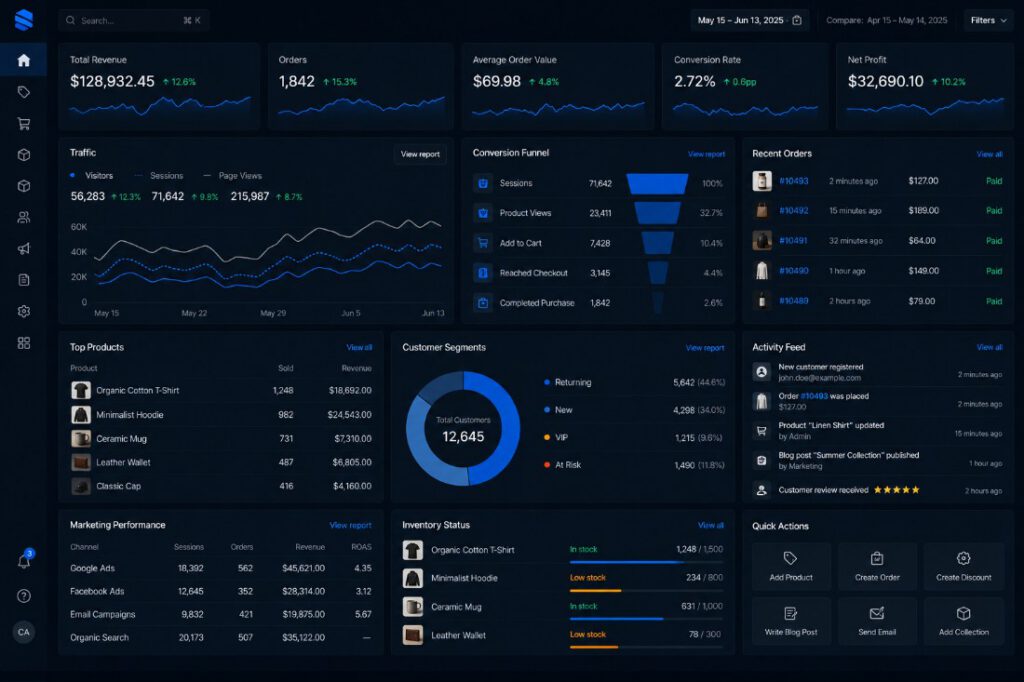This screenshot has width=1024, height=682.
Task: Click the Add Product quick action
Action: coord(791,566)
